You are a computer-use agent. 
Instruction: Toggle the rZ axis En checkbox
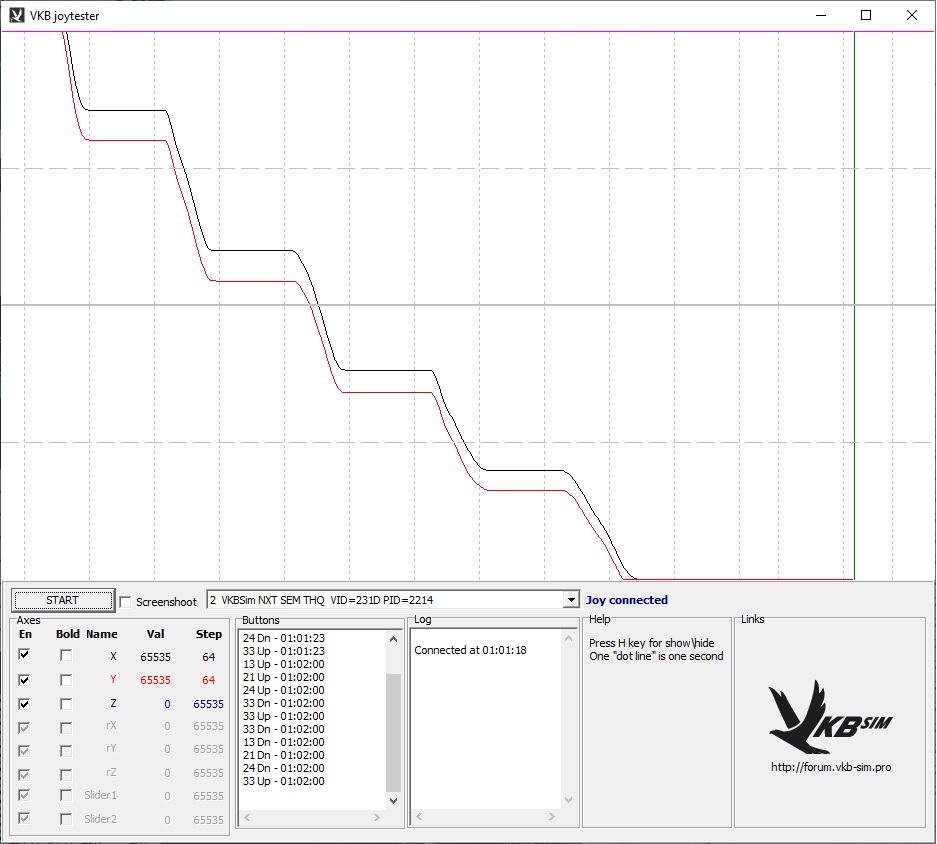[x=24, y=775]
